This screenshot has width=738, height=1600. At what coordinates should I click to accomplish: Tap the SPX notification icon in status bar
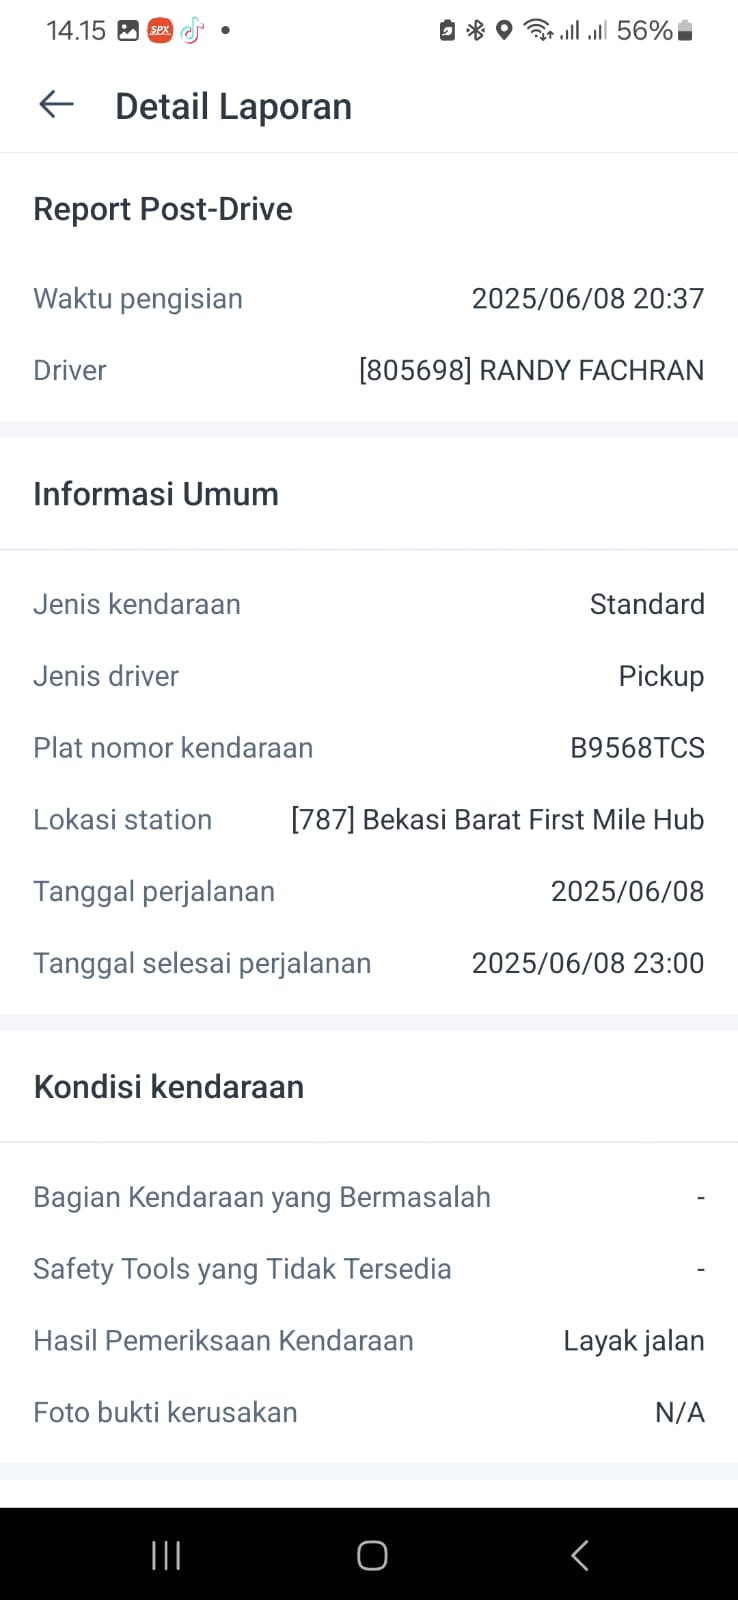[x=160, y=31]
